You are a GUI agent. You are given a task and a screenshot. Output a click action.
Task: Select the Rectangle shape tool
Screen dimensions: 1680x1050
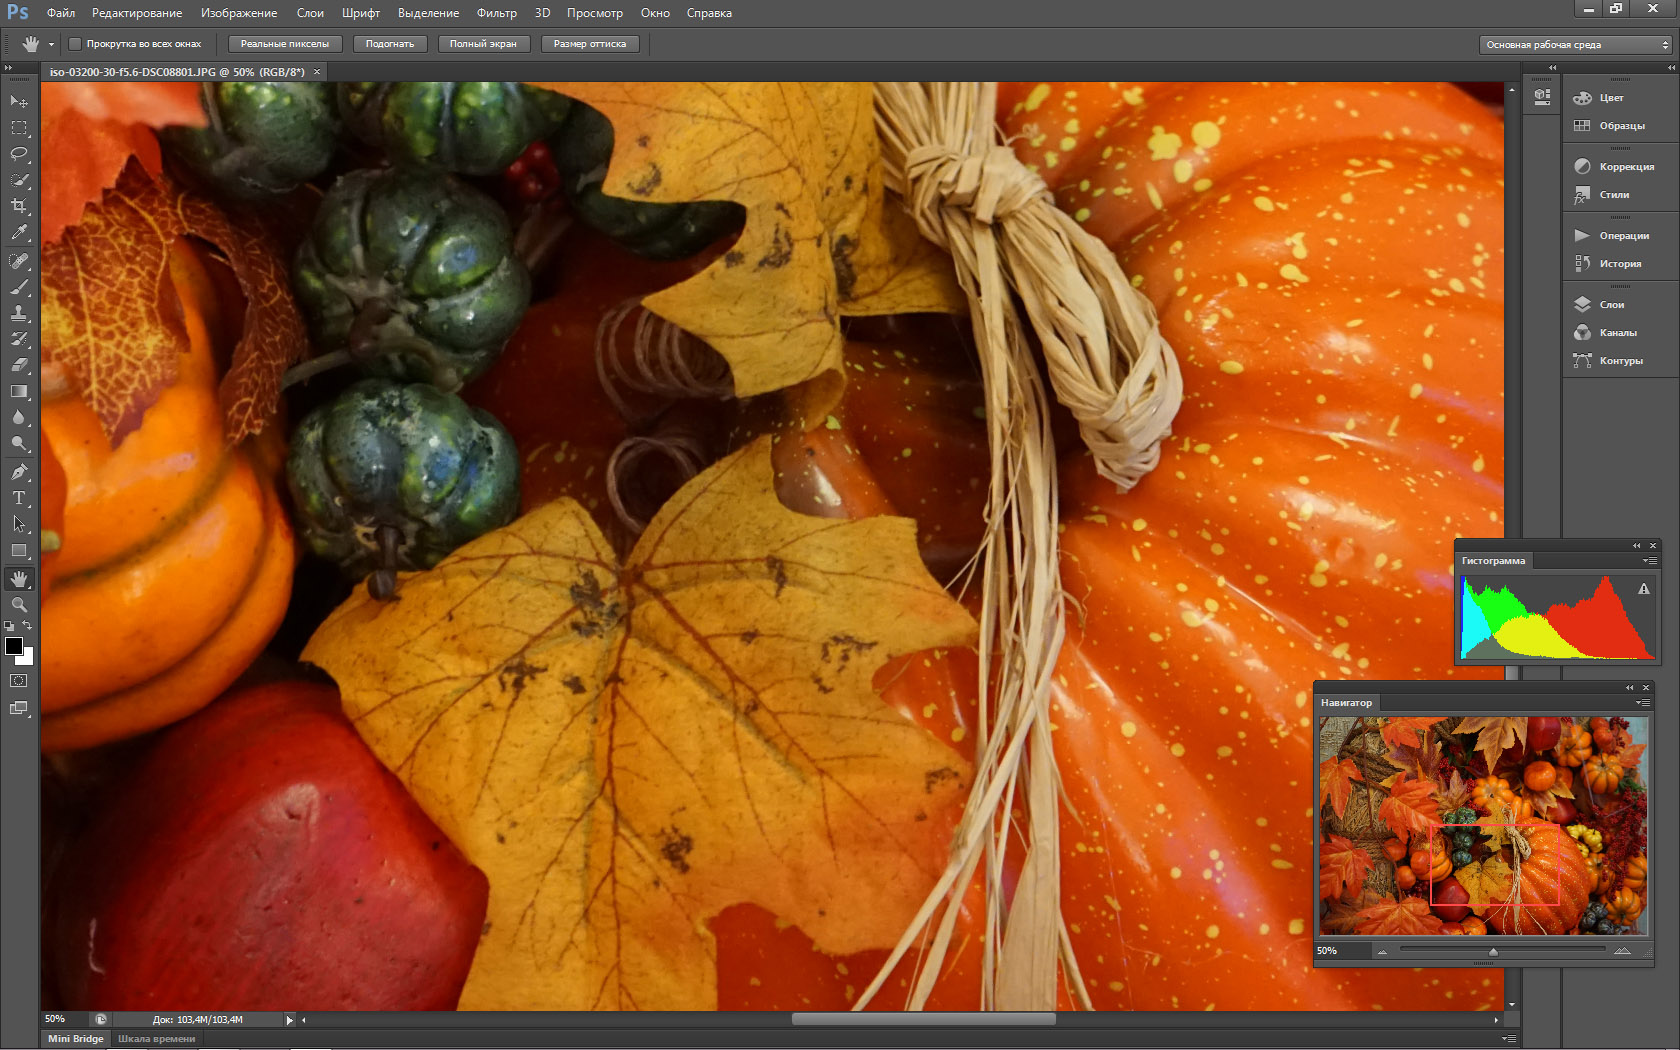click(19, 550)
